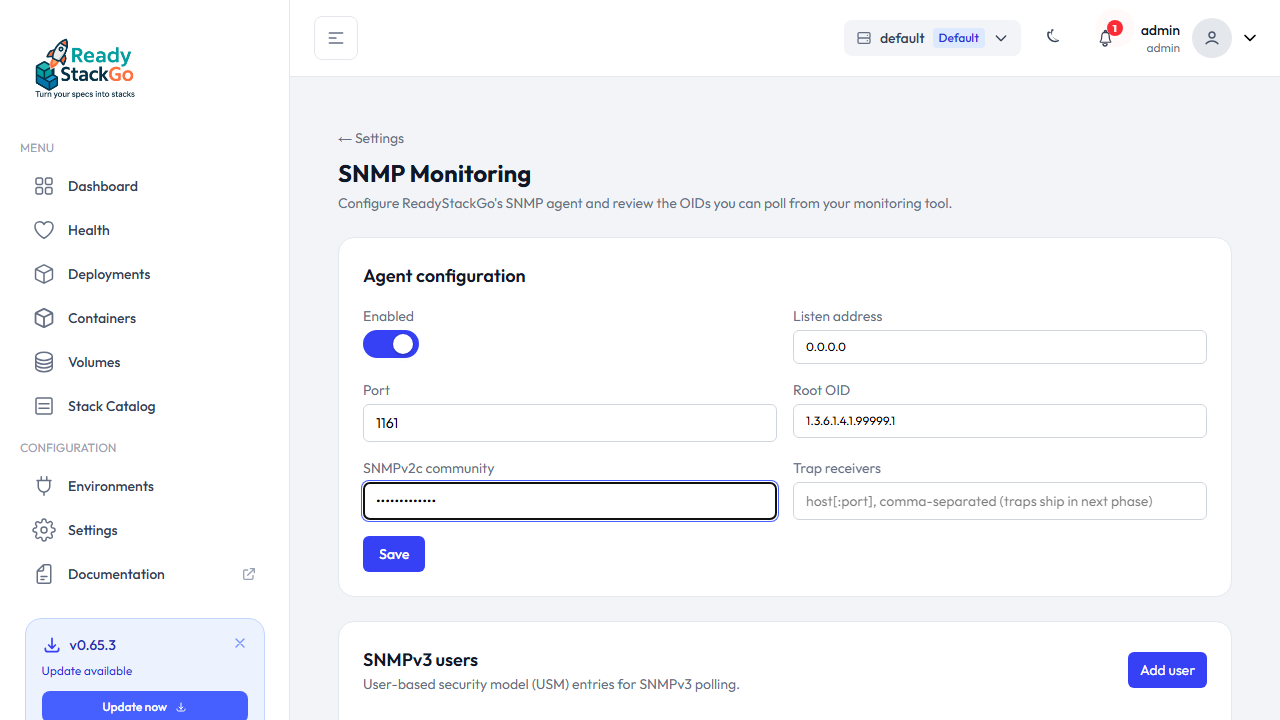The image size is (1280, 720).
Task: Click the Agent configuration heading
Action: pos(444,276)
